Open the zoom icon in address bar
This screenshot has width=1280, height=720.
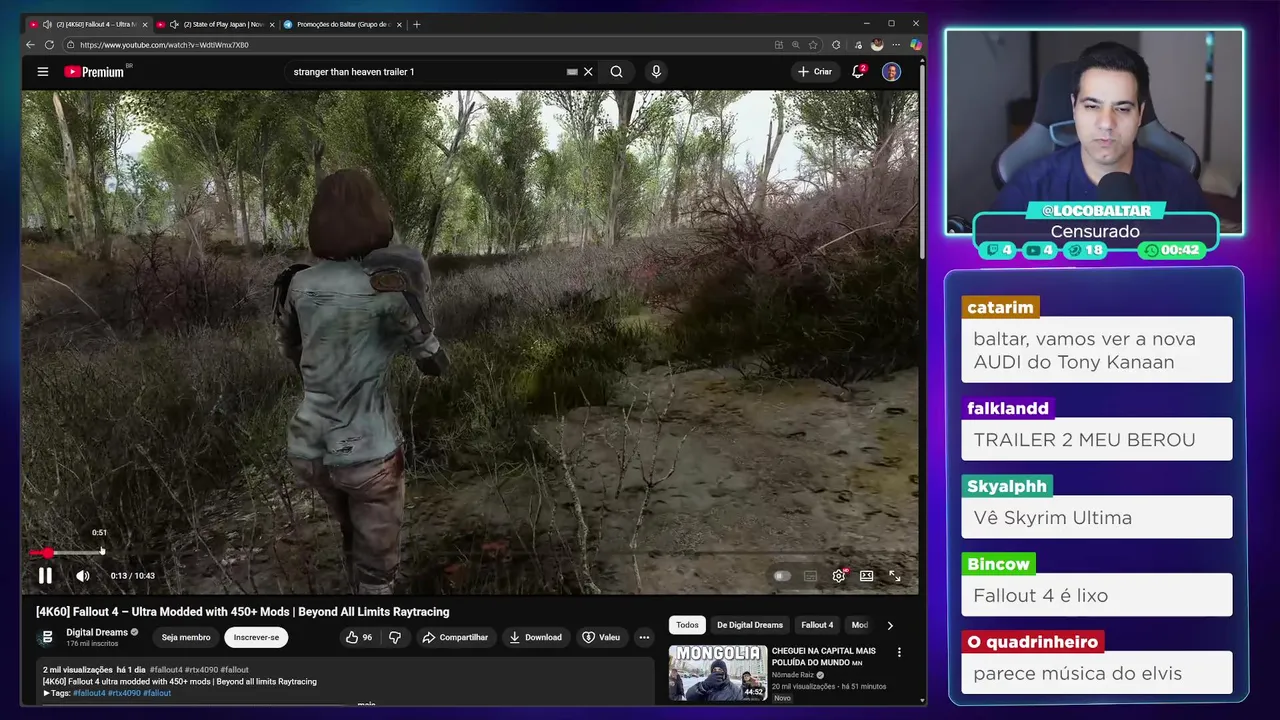[x=796, y=45]
